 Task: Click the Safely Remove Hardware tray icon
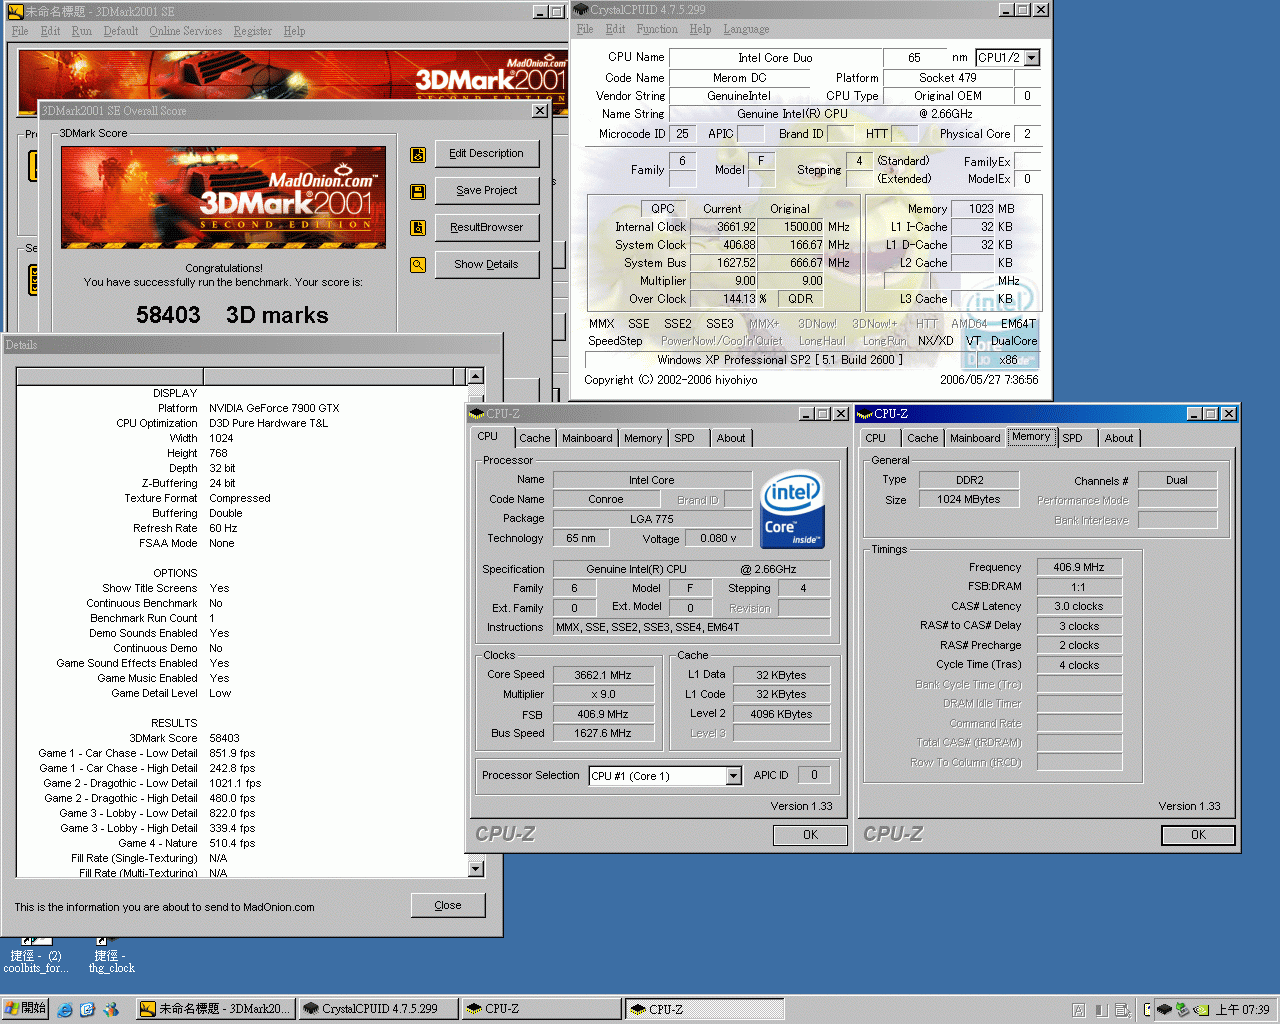pos(1182,1010)
